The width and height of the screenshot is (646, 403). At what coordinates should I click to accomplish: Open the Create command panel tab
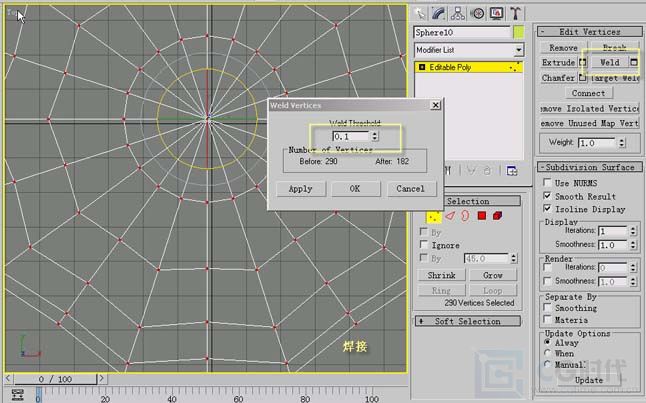[420, 14]
